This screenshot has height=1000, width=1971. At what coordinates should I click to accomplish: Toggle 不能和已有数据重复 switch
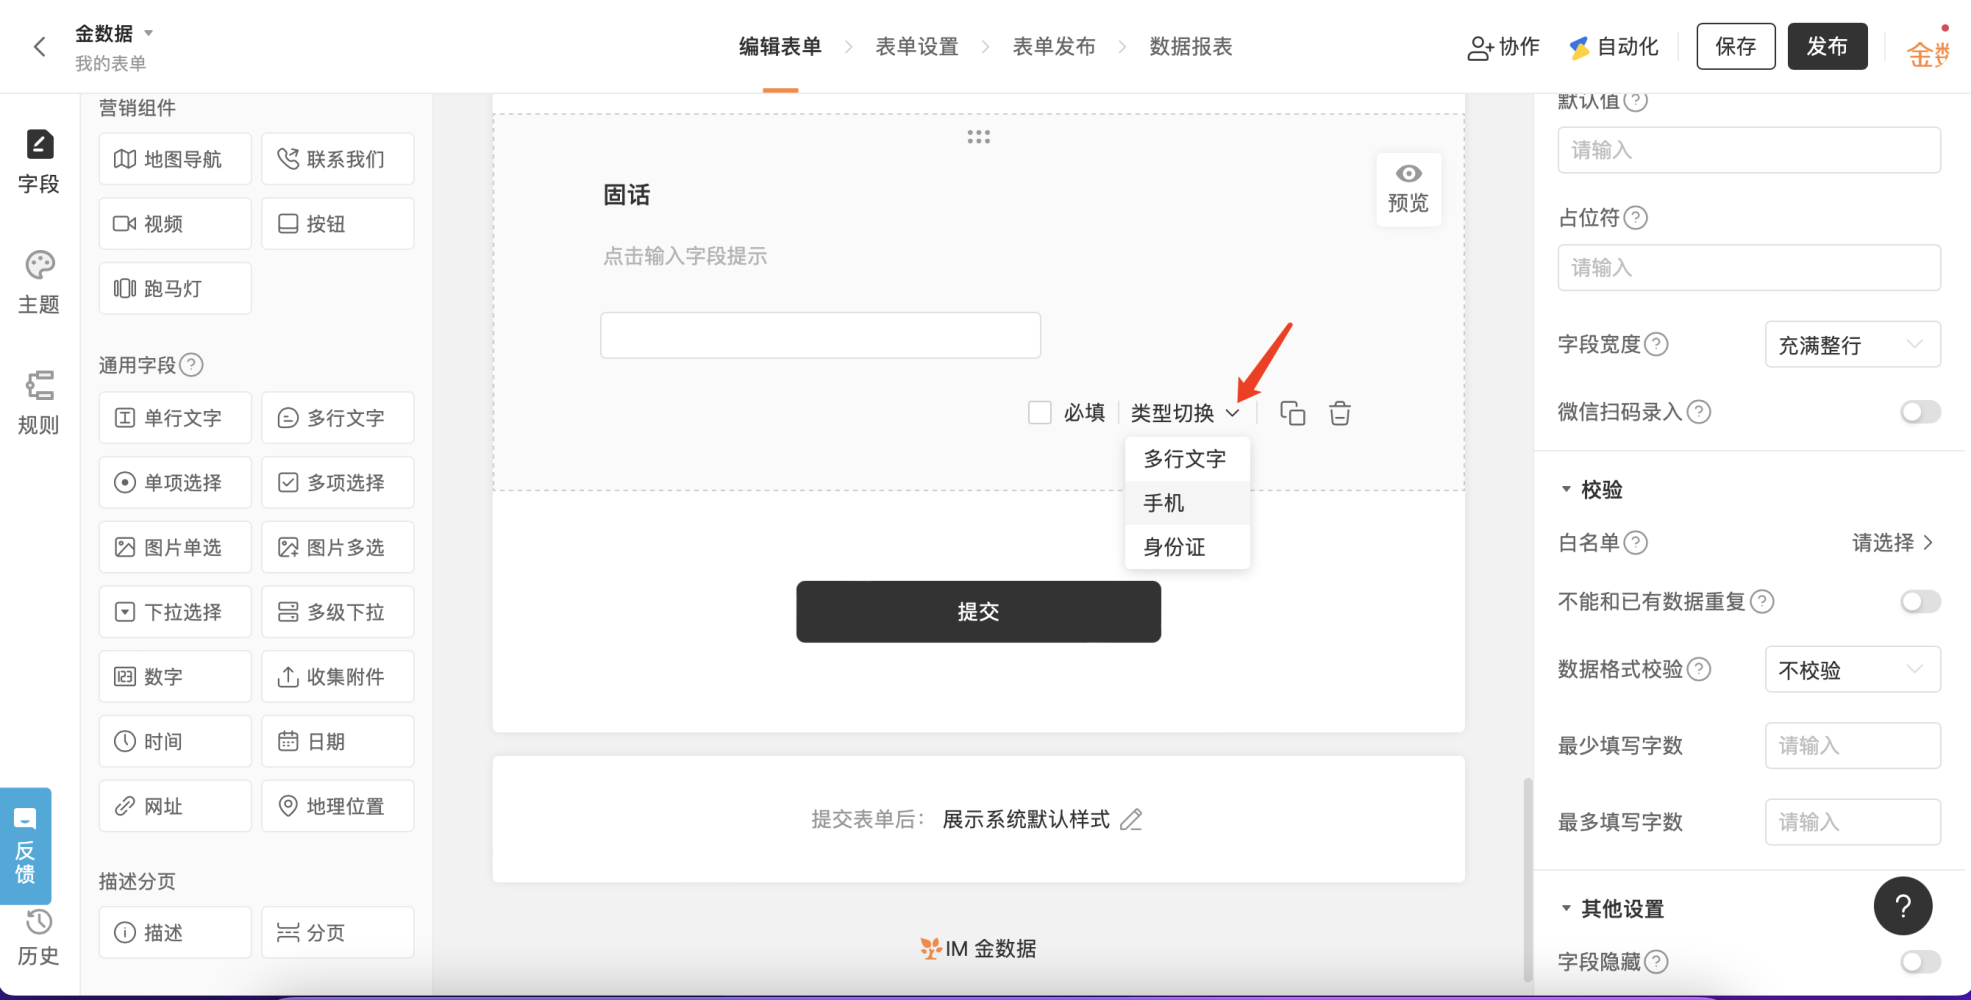pyautogui.click(x=1920, y=602)
